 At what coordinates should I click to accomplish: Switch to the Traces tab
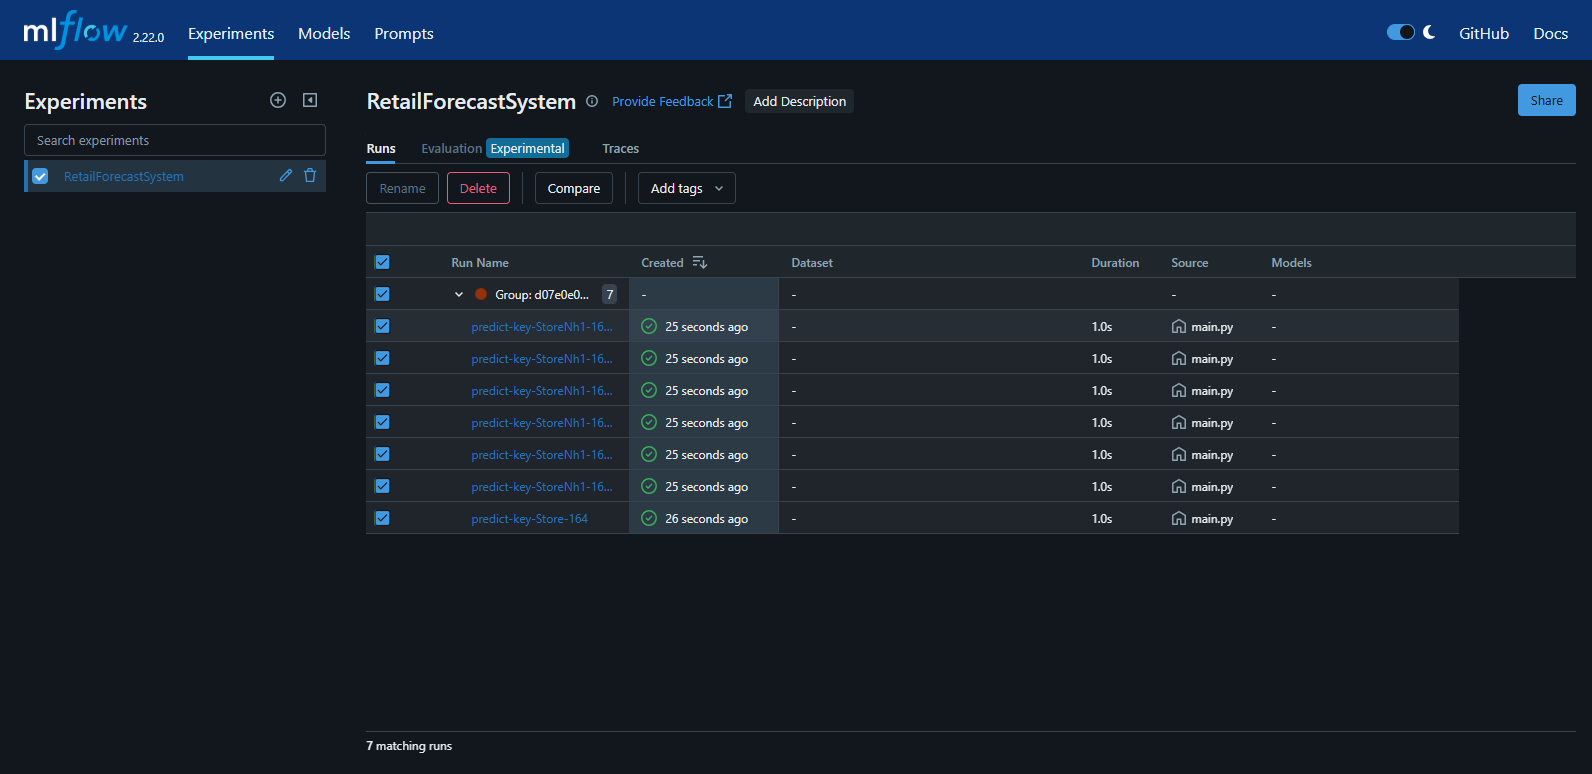(620, 148)
